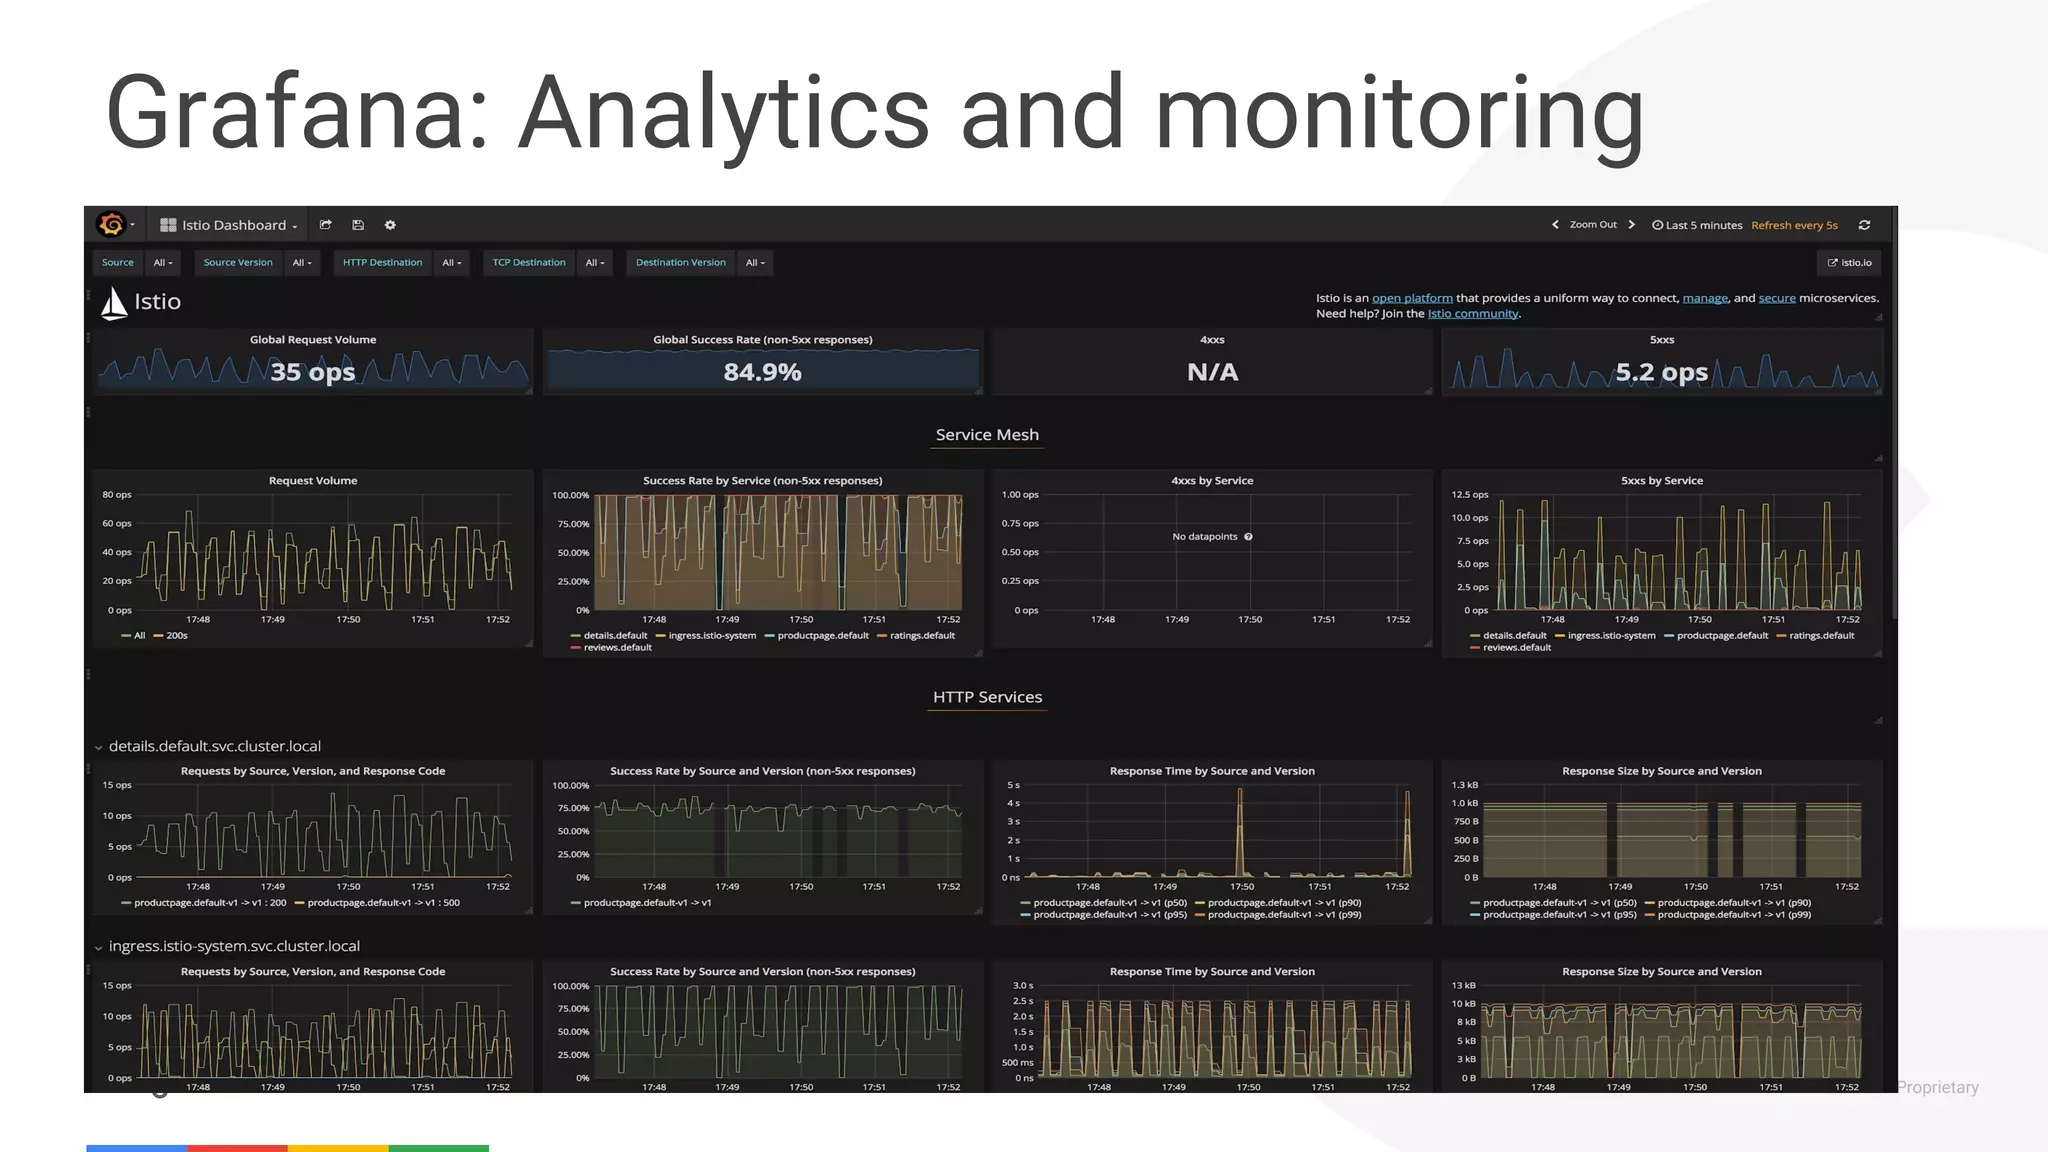Click the 5.2 ops value
The image size is (2048, 1152).
pos(1662,372)
